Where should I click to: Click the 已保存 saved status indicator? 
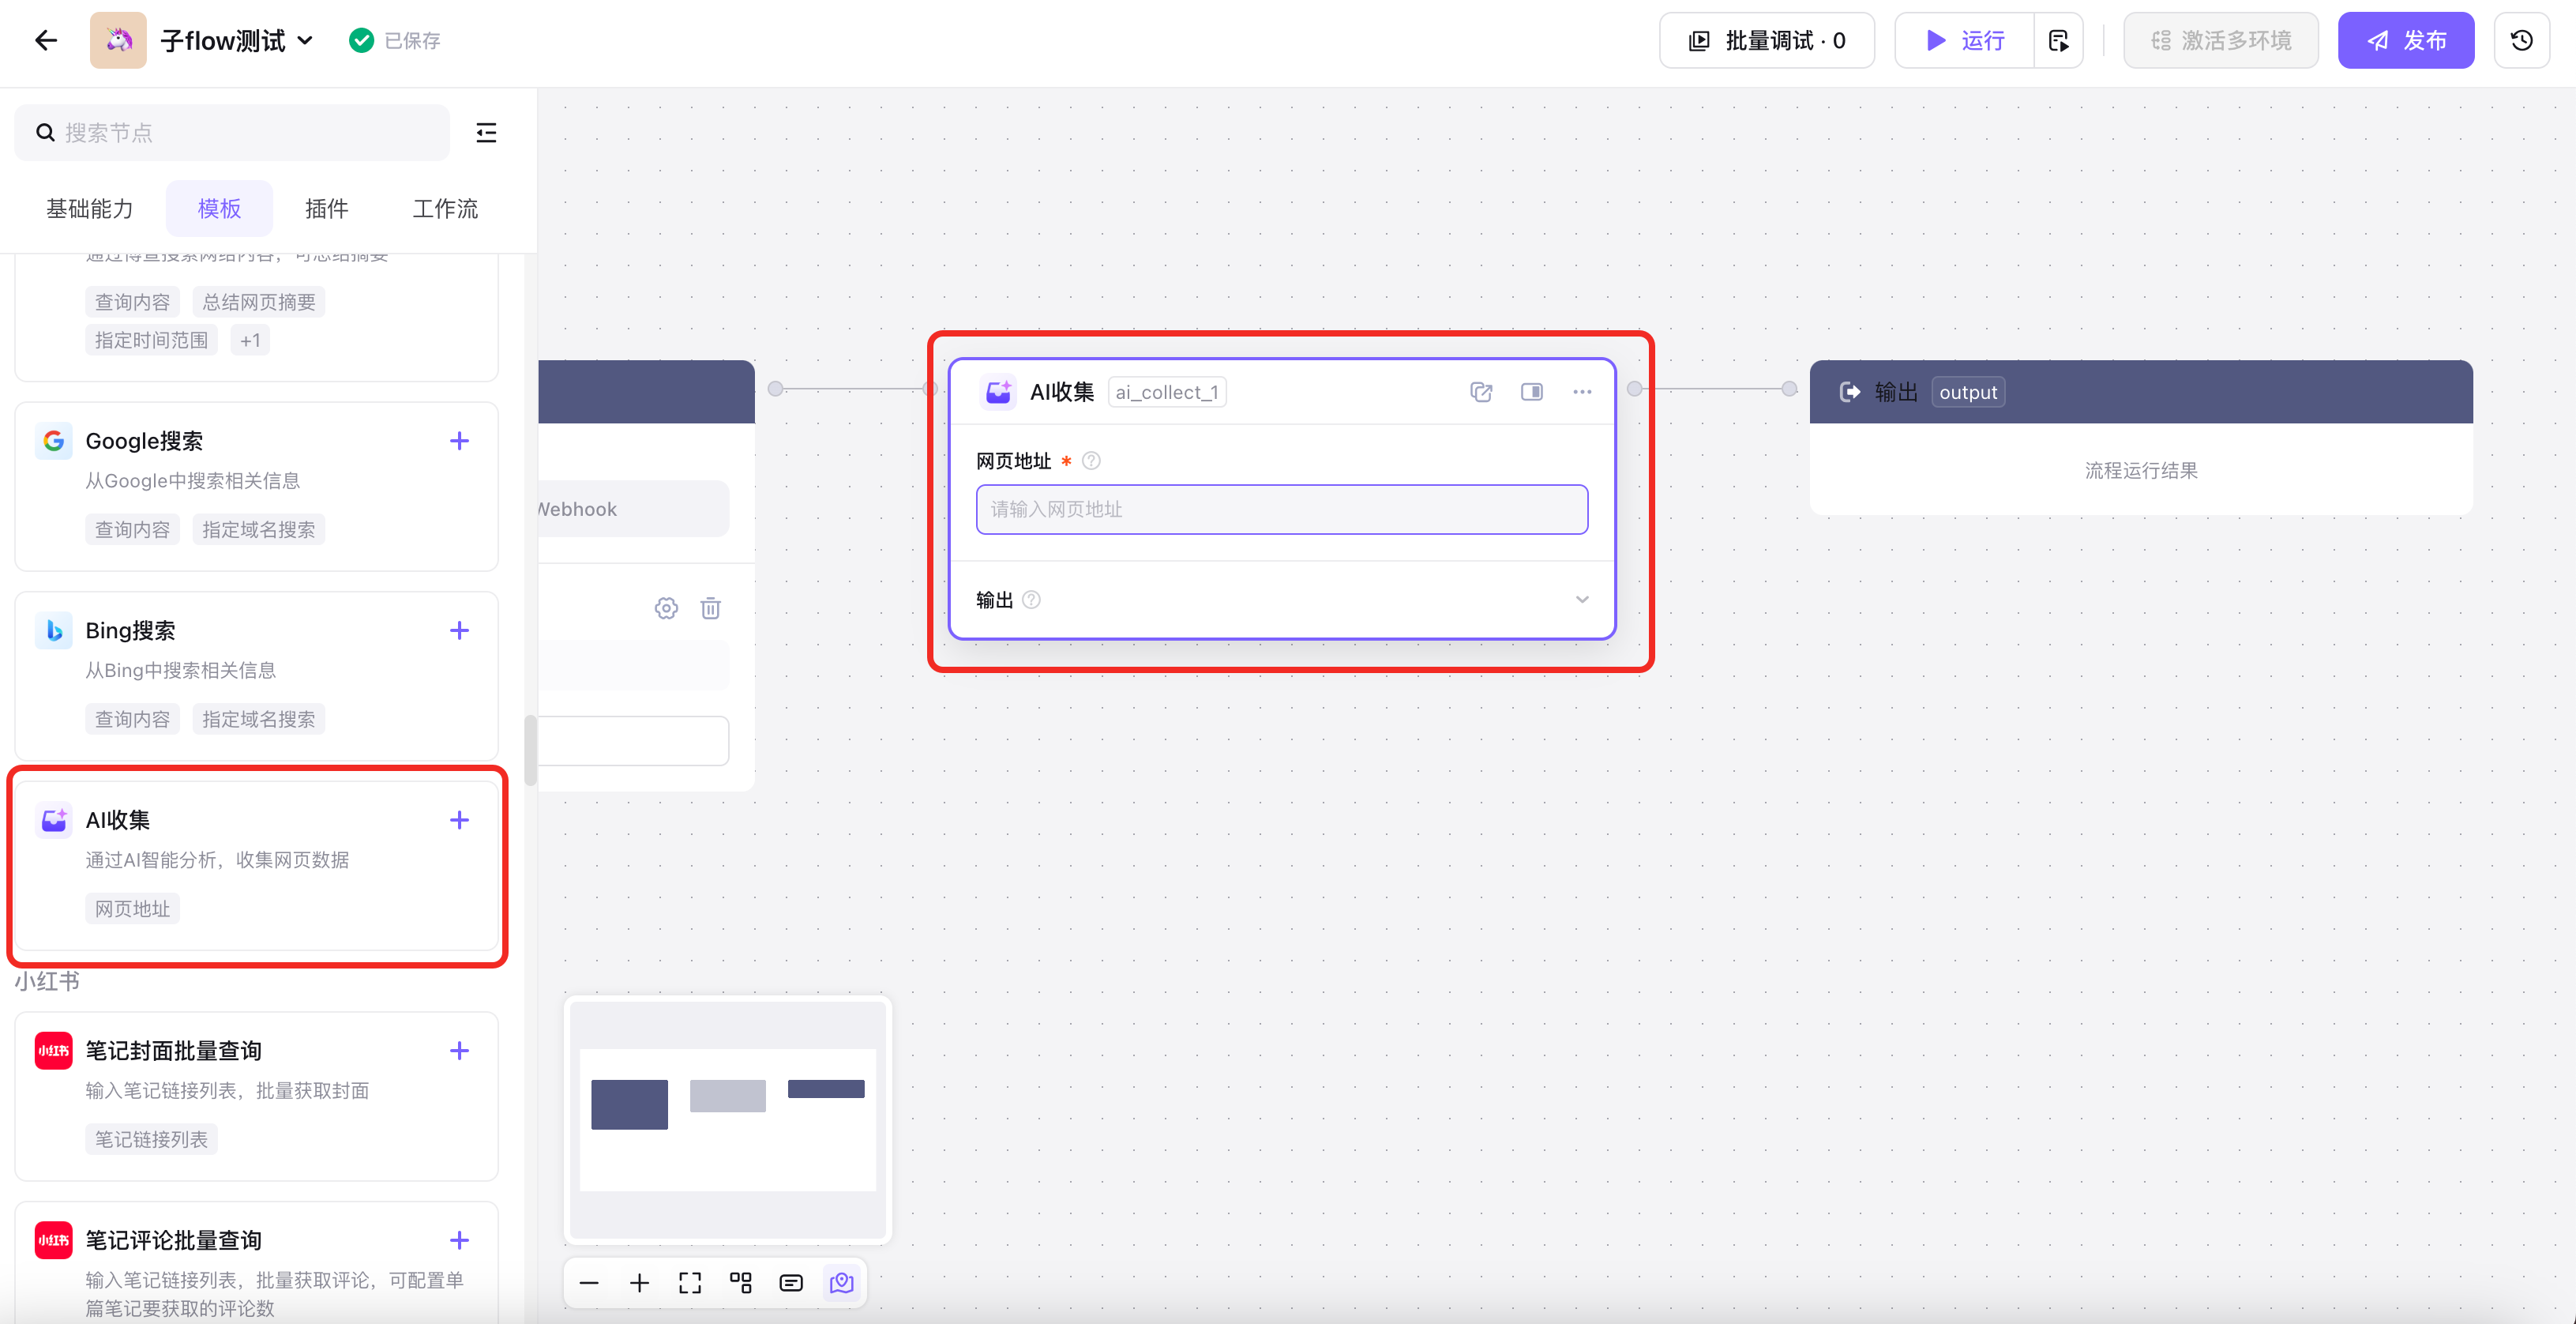pos(395,40)
